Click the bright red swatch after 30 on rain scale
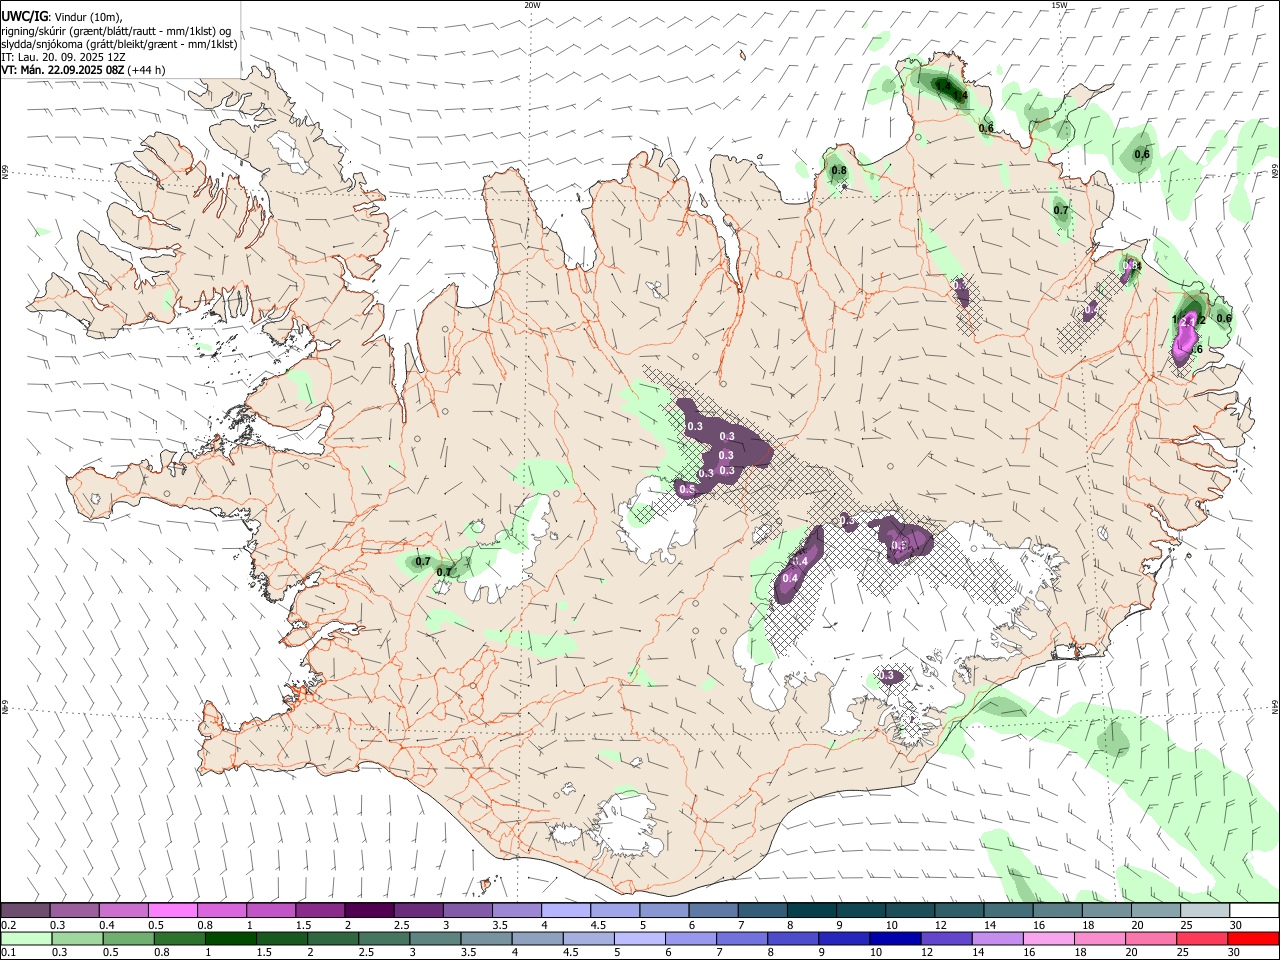The image size is (1280, 960). tap(1254, 938)
